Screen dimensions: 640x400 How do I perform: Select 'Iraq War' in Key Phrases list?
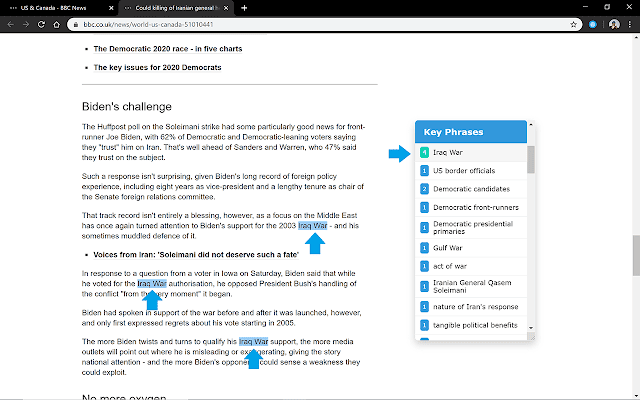(448, 153)
